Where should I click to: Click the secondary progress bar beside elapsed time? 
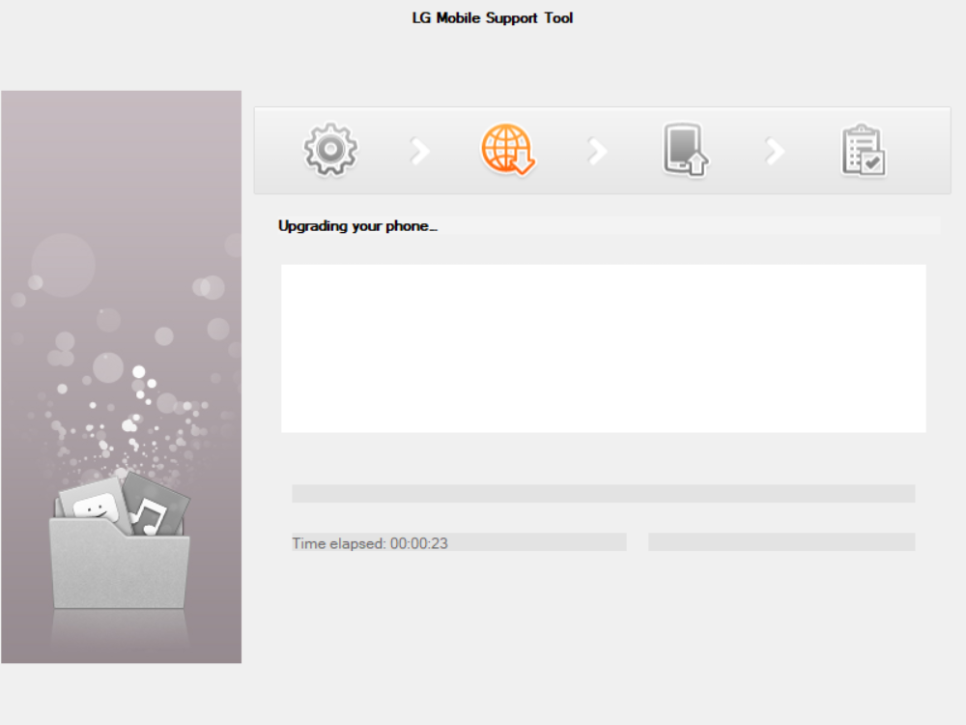pyautogui.click(x=781, y=542)
